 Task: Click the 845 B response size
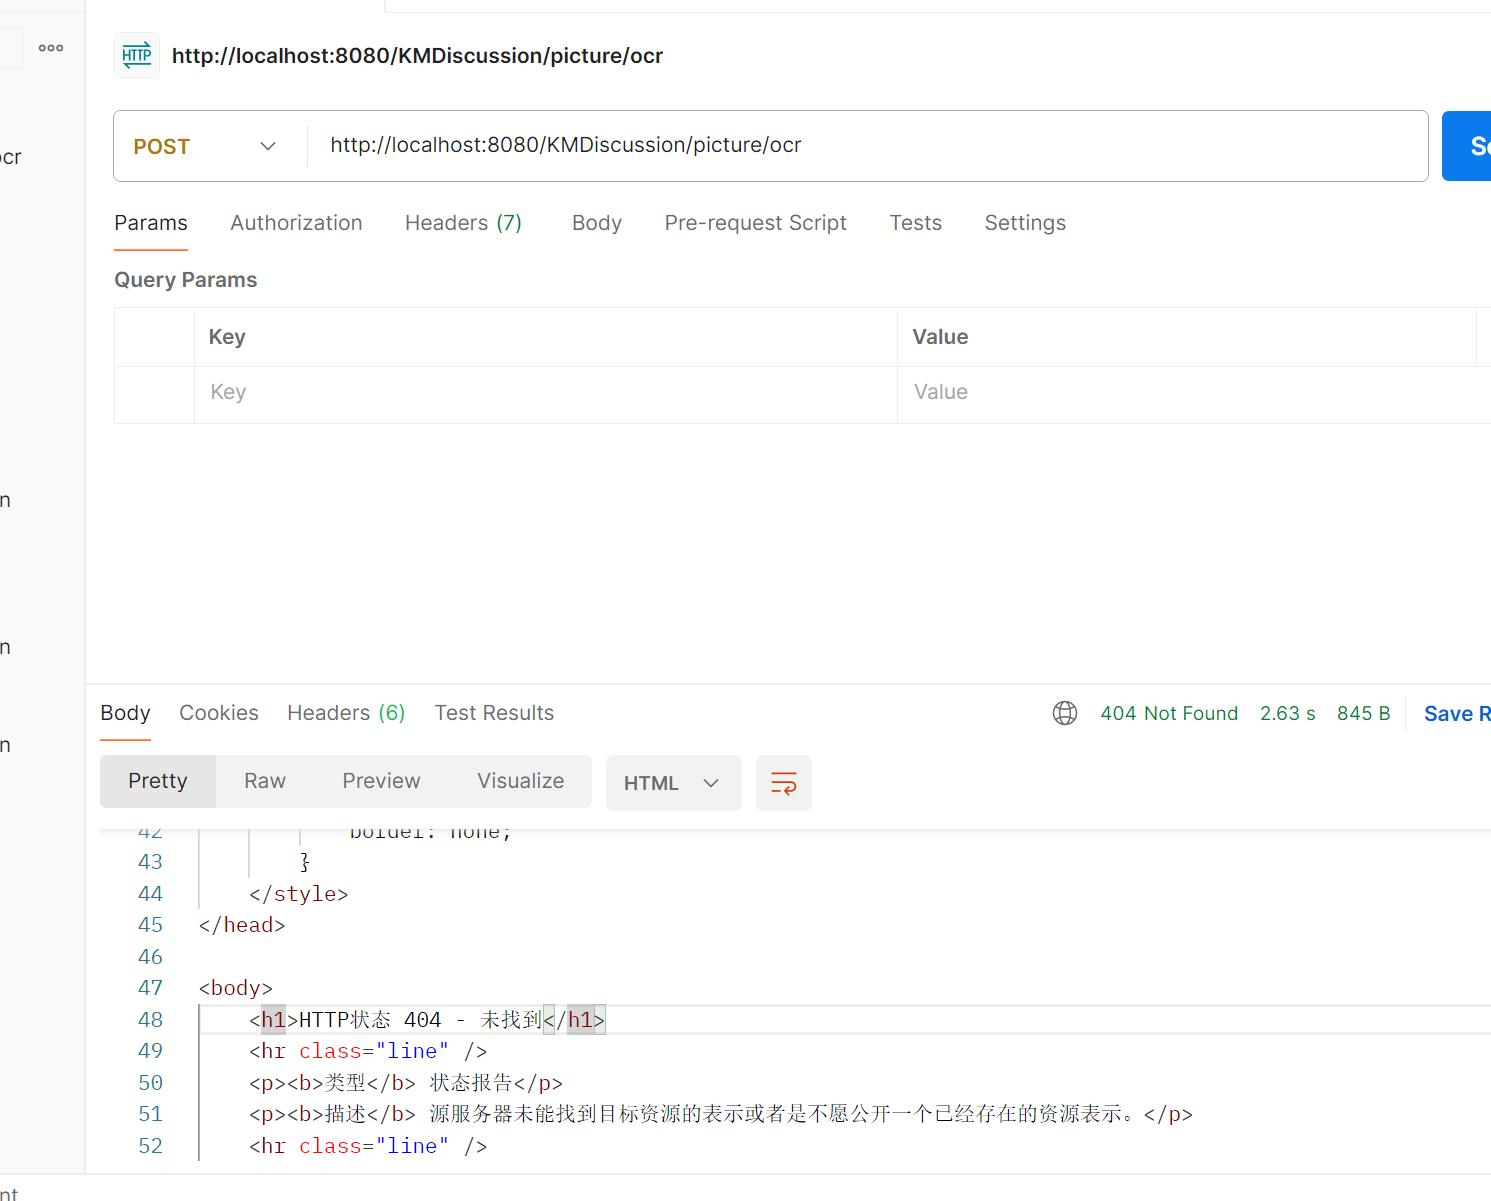[1364, 713]
